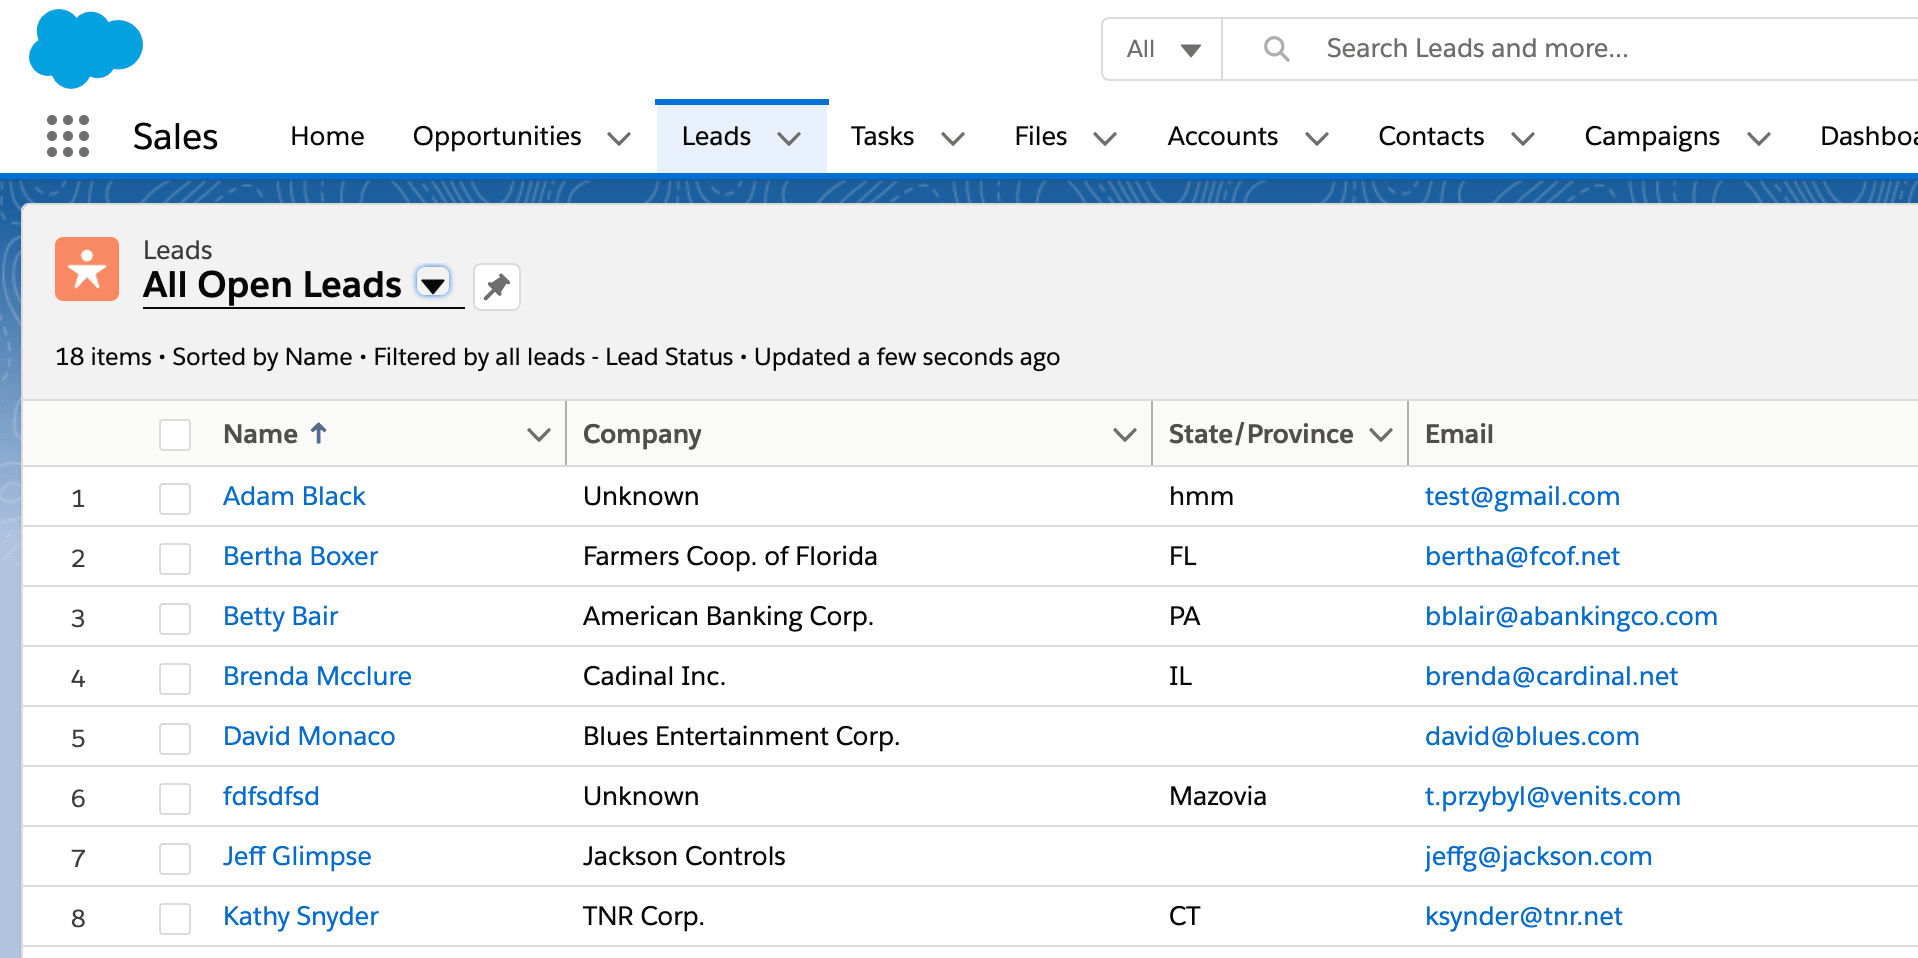1918x958 pixels.
Task: Click the ksynder@tnr.net email link
Action: click(x=1523, y=916)
